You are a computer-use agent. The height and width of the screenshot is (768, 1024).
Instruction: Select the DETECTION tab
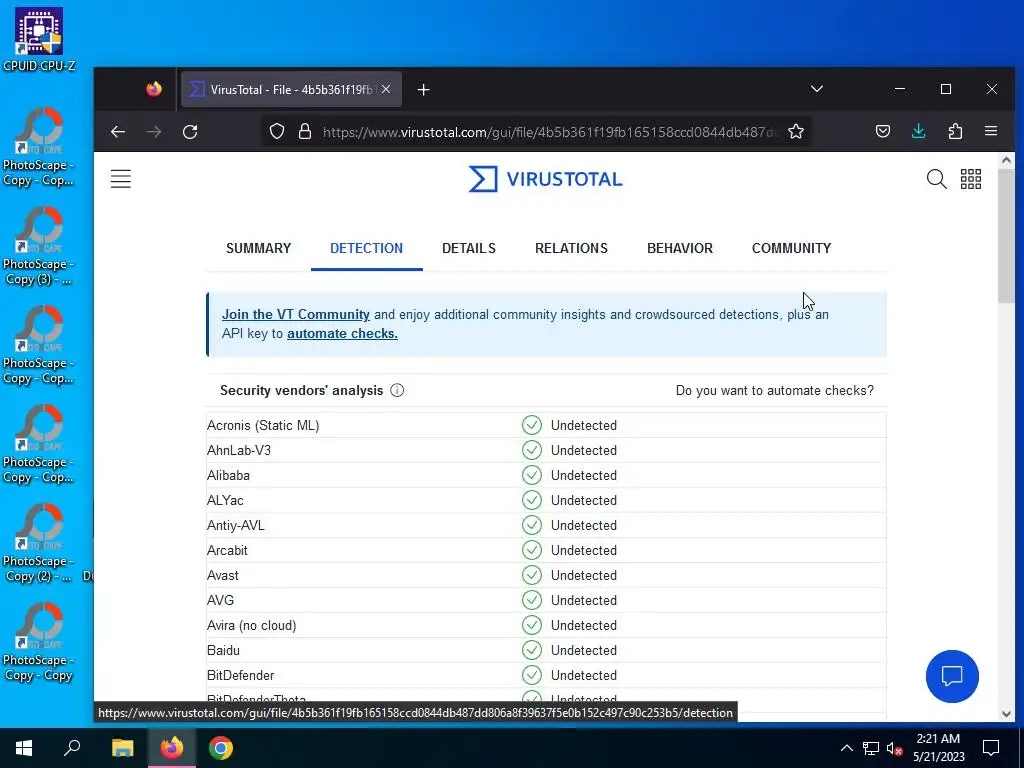tap(366, 248)
